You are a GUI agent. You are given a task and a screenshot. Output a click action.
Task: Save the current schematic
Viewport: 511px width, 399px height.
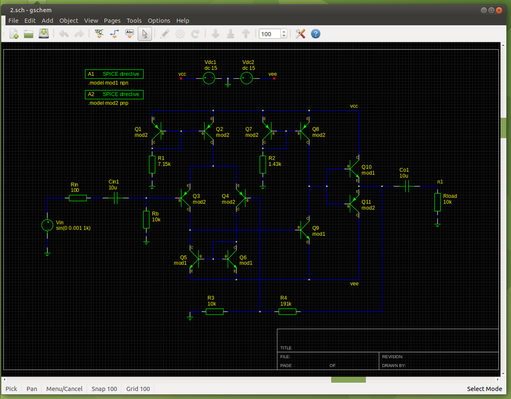click(x=44, y=34)
